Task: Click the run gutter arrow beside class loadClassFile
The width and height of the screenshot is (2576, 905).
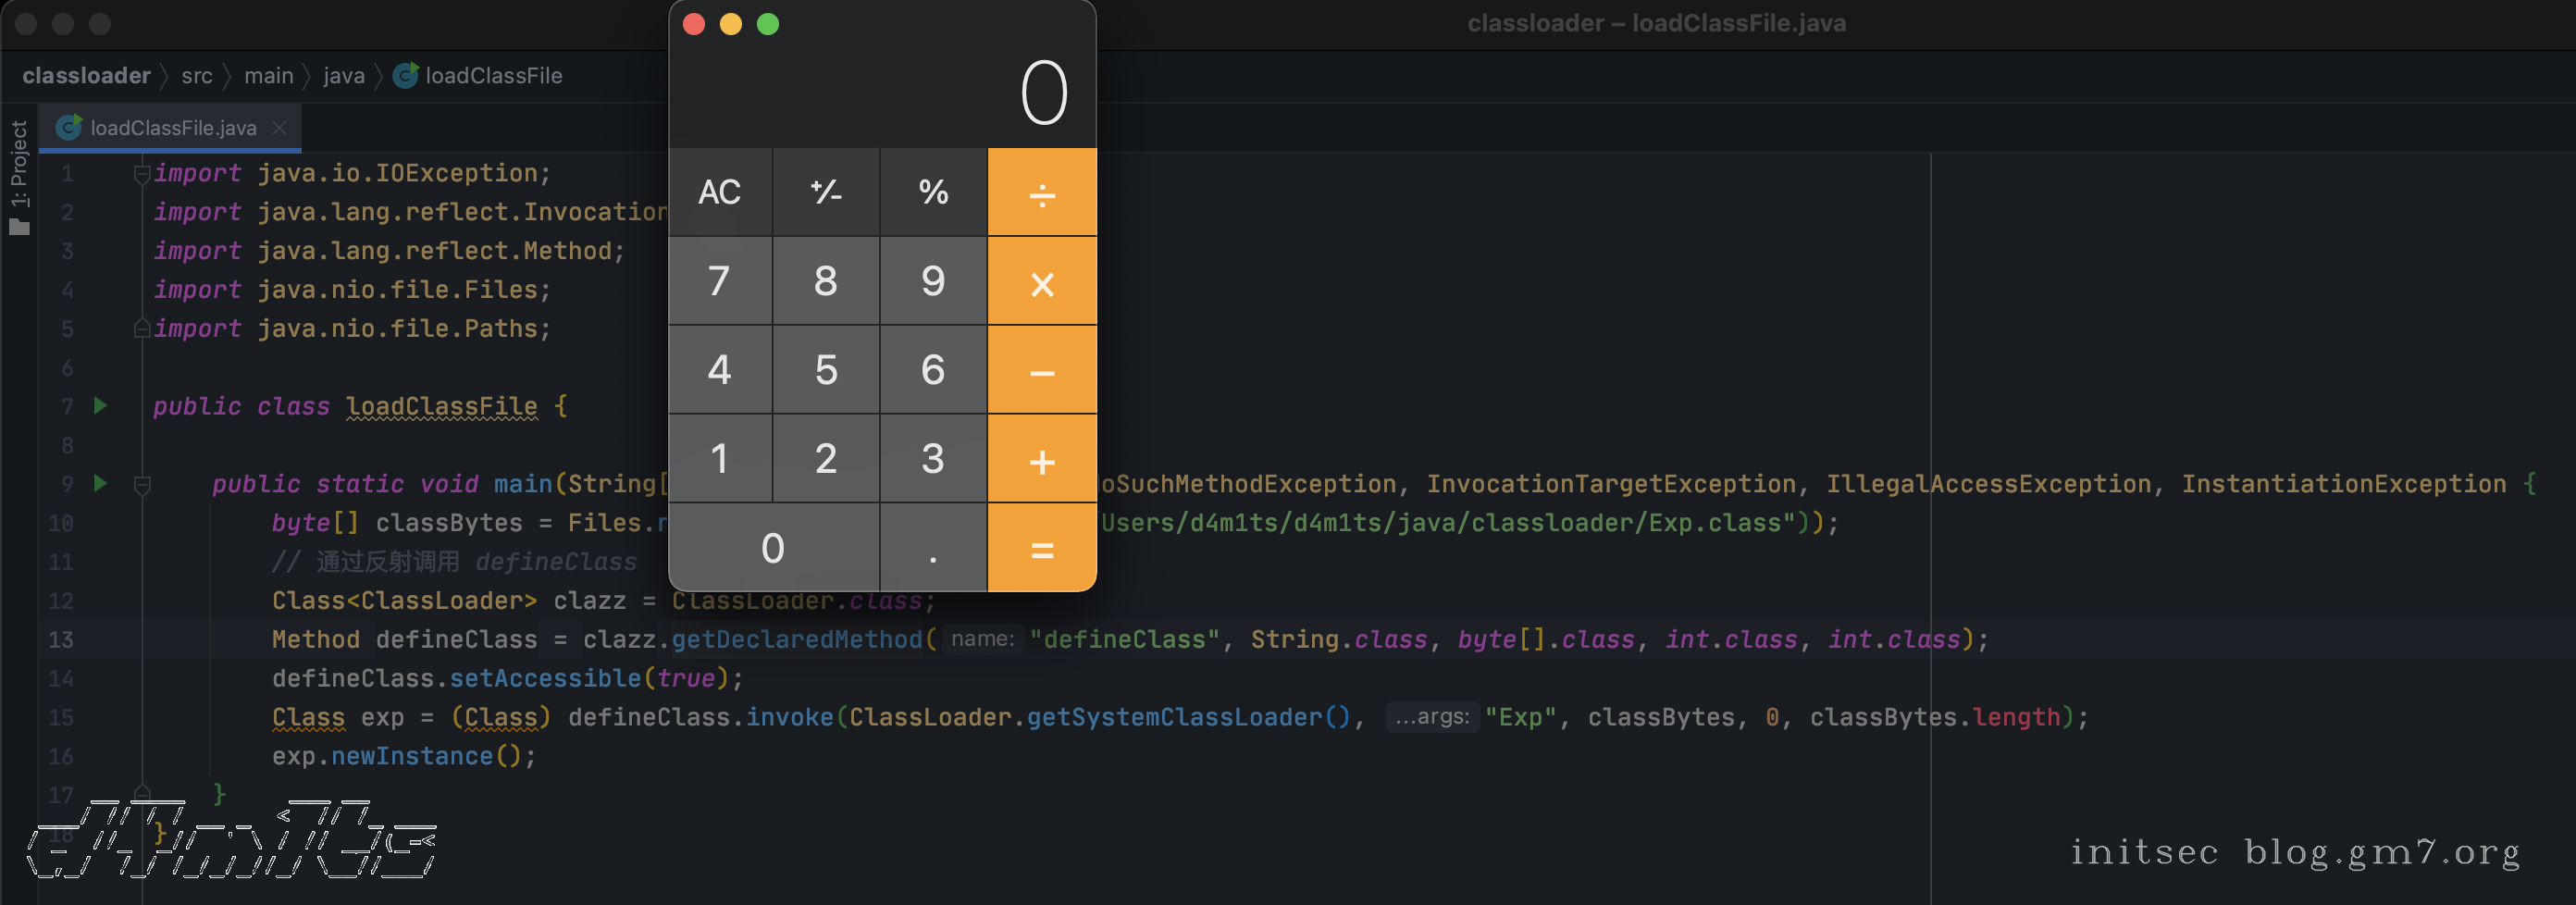Action: point(100,406)
